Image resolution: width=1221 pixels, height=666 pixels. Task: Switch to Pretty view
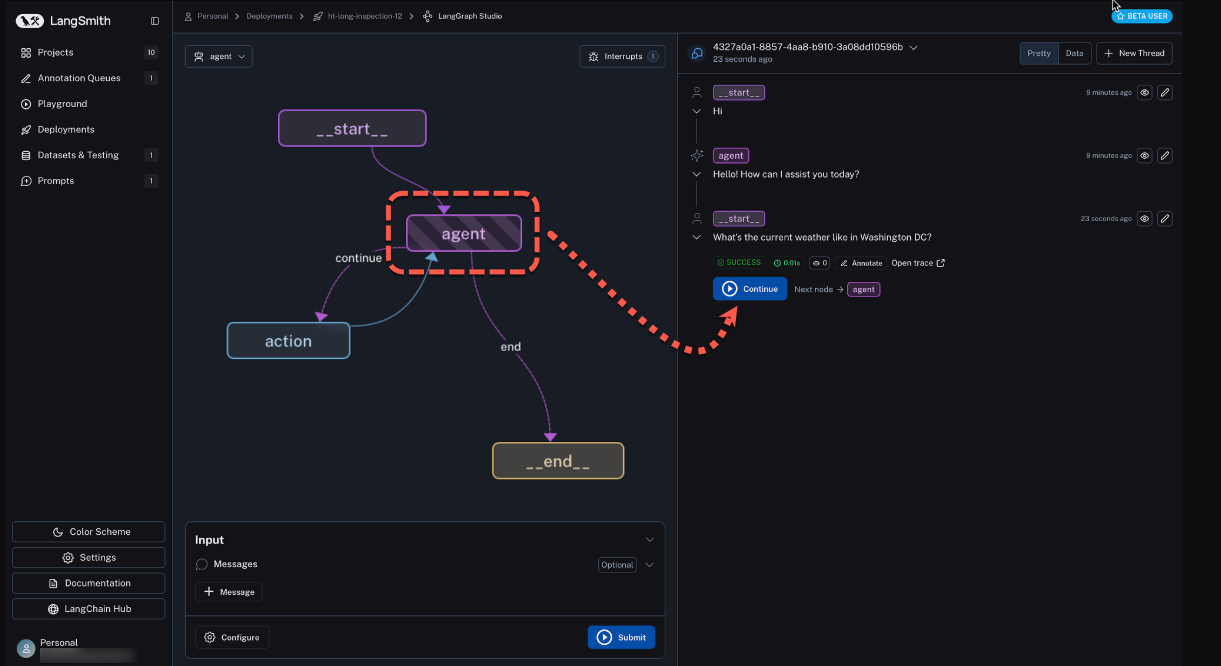coord(1039,53)
